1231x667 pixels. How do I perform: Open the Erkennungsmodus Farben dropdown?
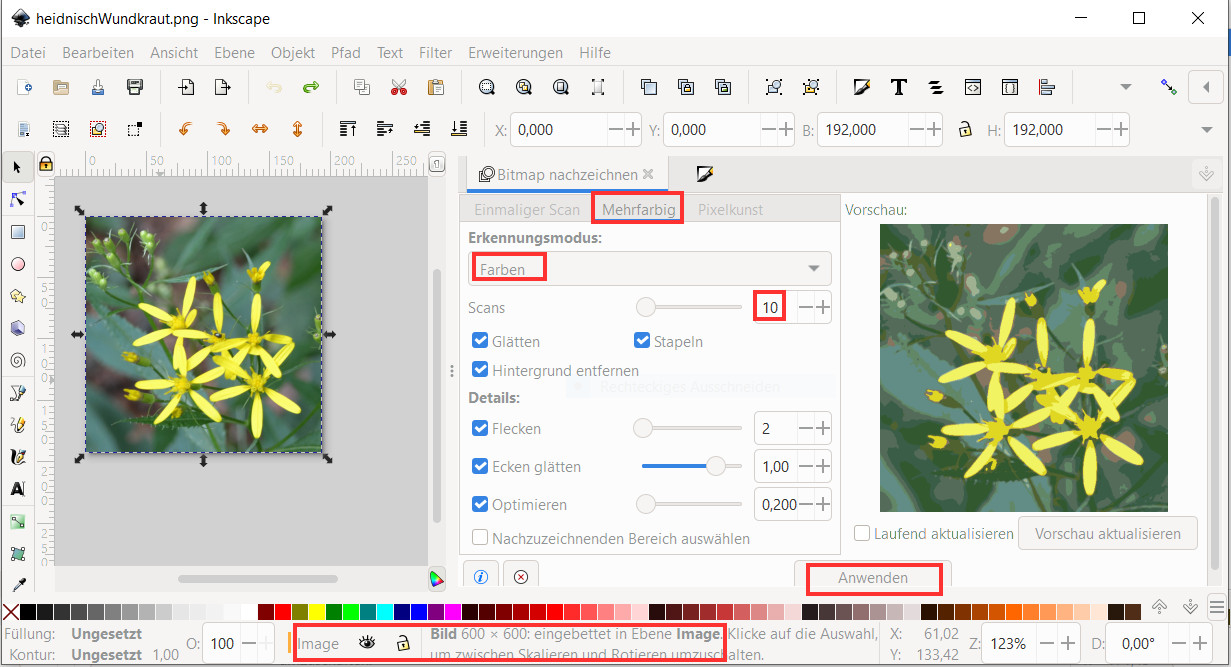650,268
